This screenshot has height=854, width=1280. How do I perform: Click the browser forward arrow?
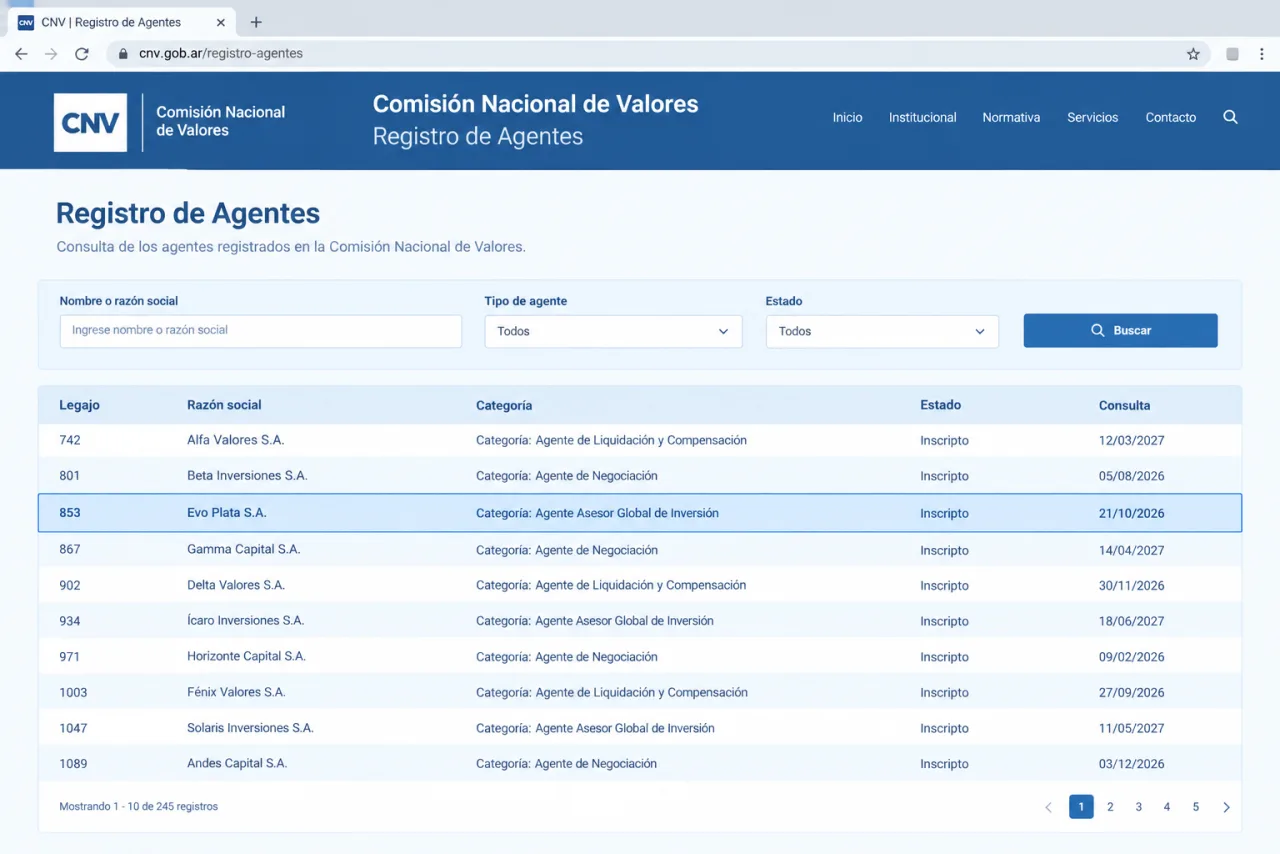tap(51, 54)
